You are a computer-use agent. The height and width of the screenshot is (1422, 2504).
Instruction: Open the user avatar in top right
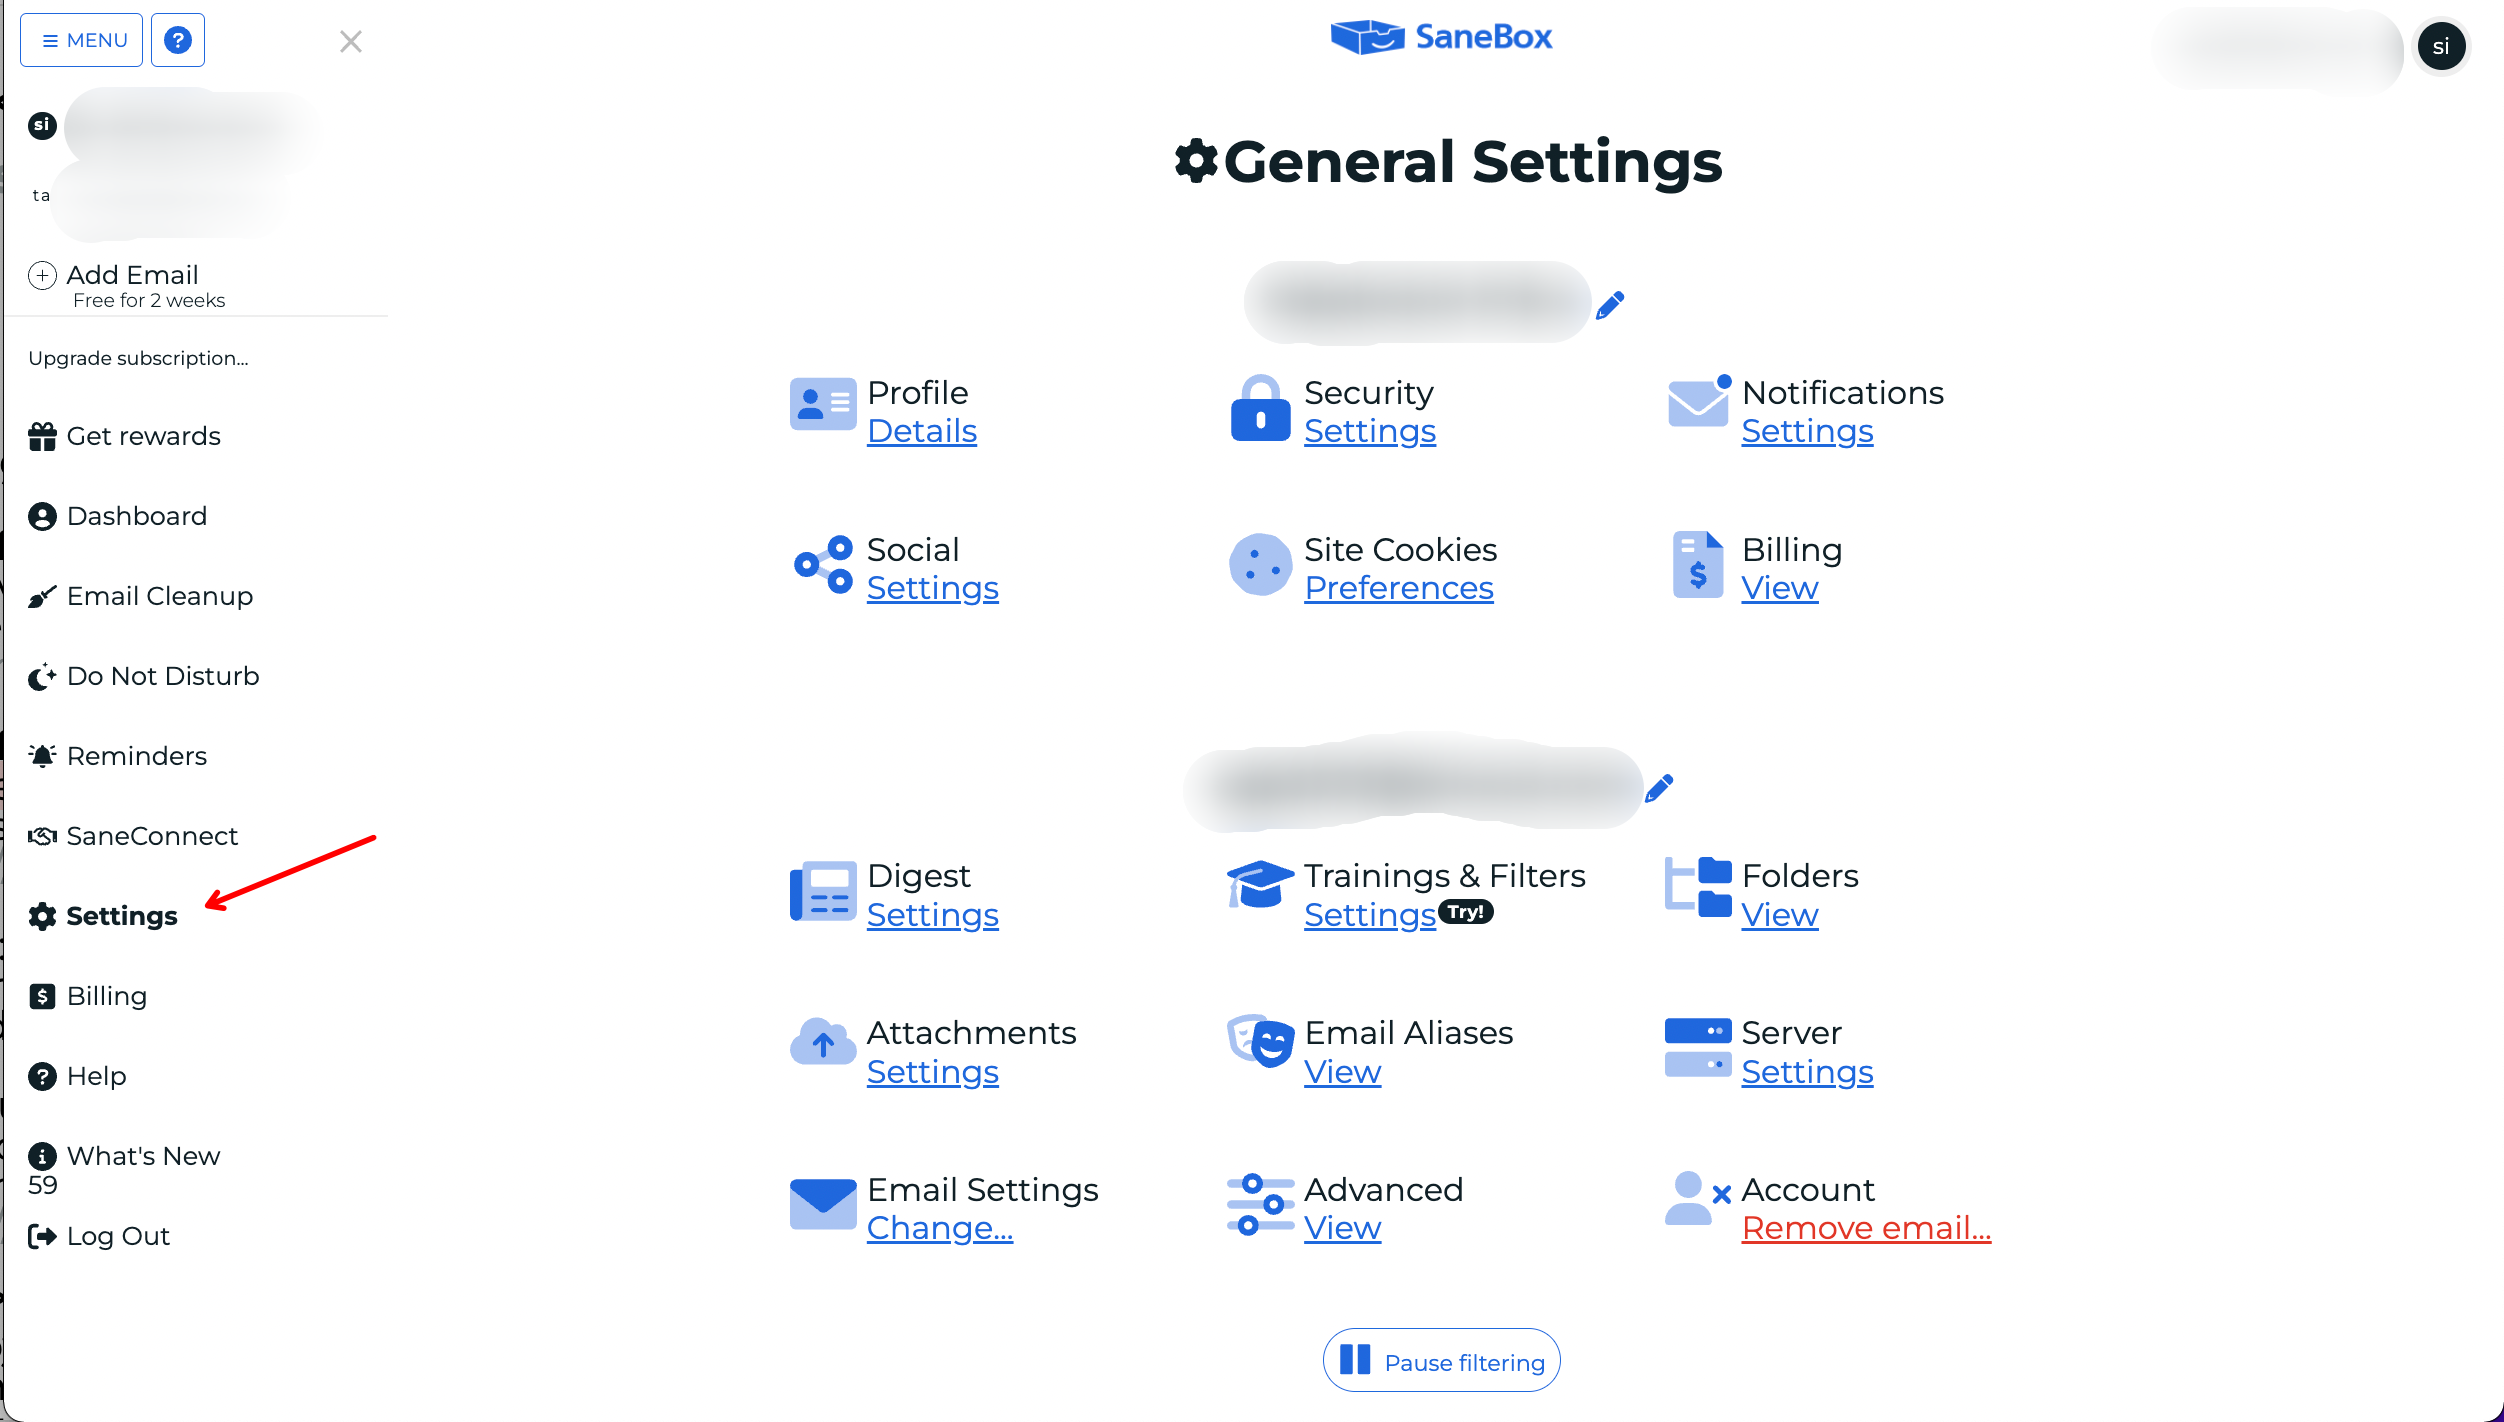2440,46
